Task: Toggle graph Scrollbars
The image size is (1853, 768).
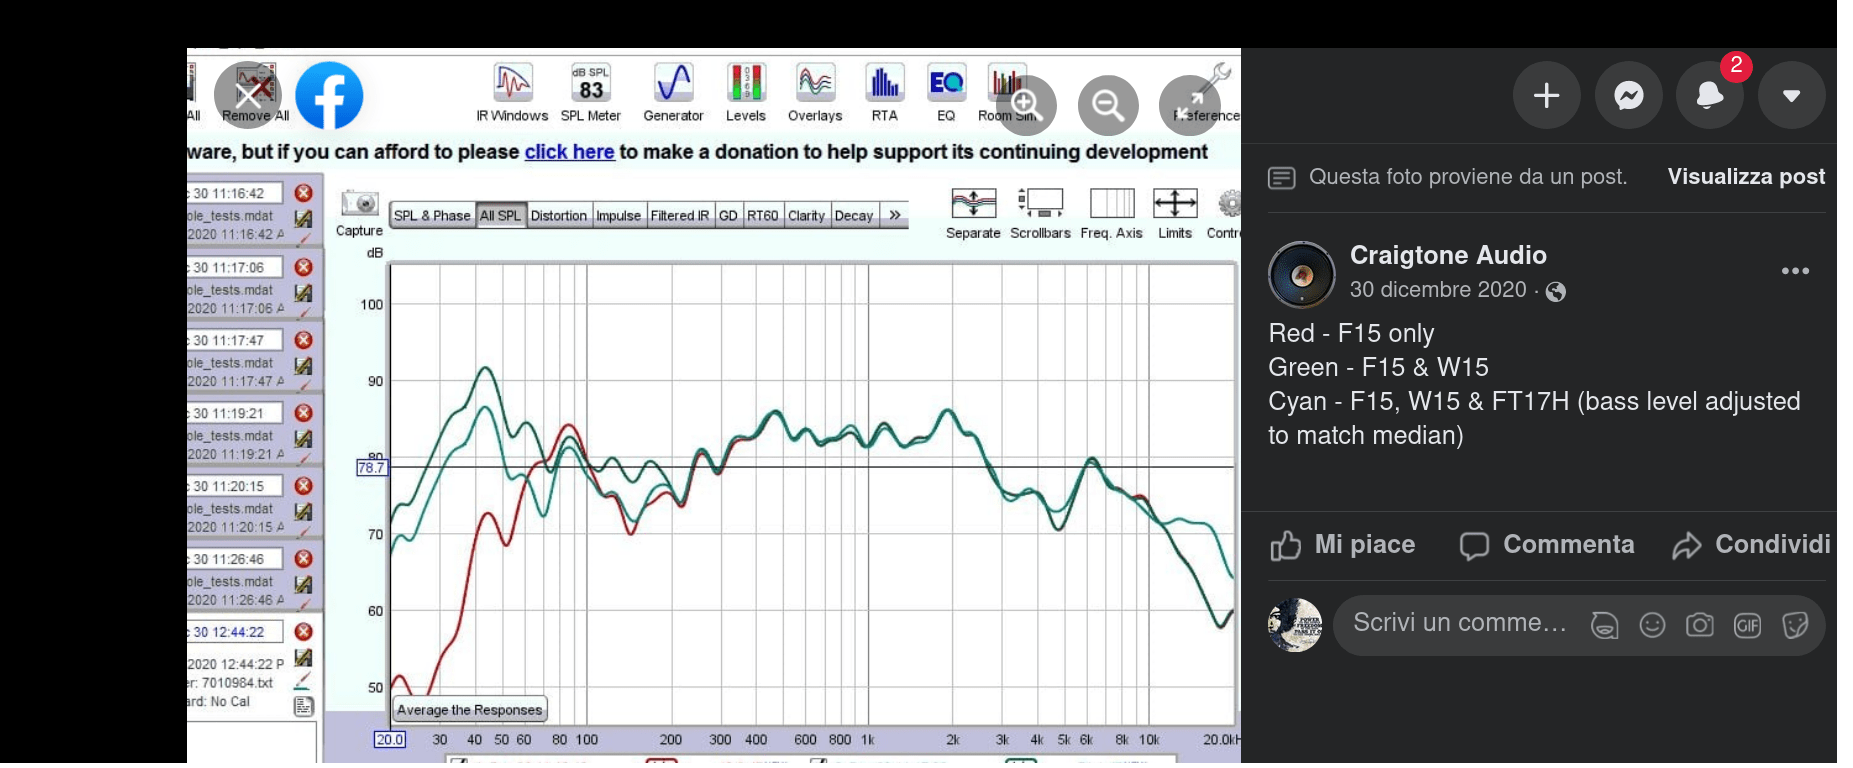Action: (x=1040, y=214)
